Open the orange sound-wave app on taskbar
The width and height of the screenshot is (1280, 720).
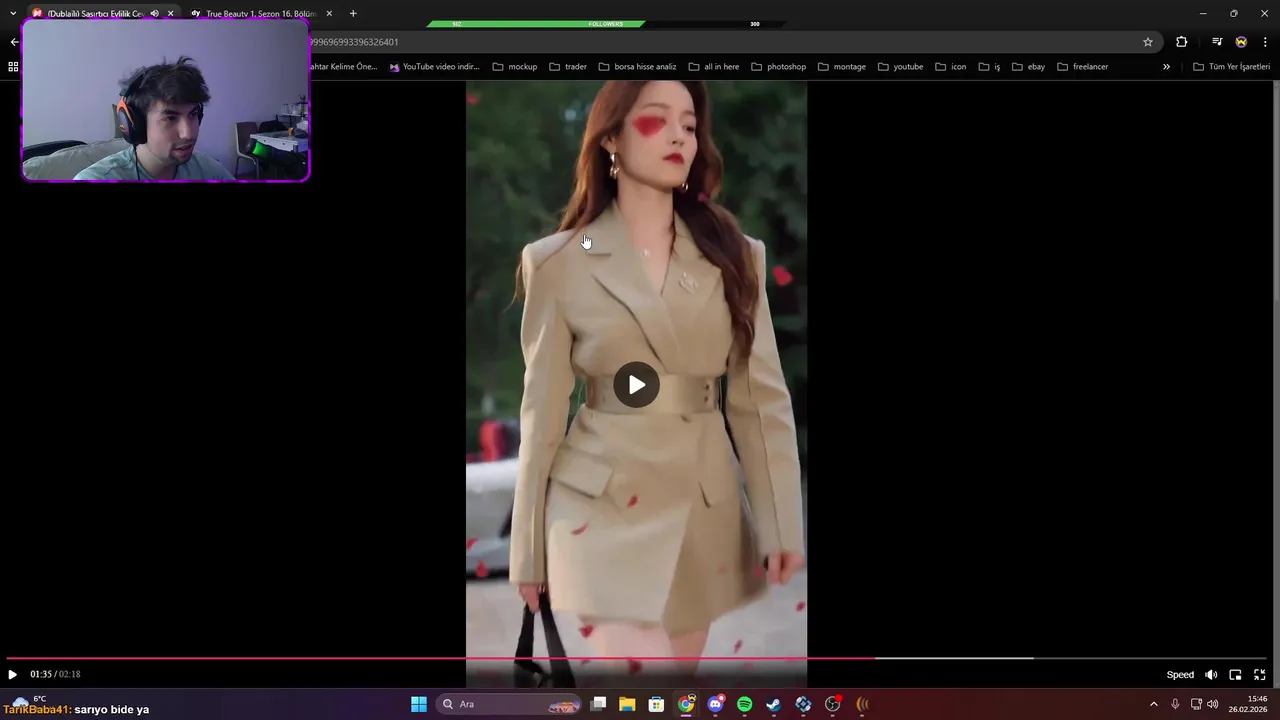click(x=862, y=704)
